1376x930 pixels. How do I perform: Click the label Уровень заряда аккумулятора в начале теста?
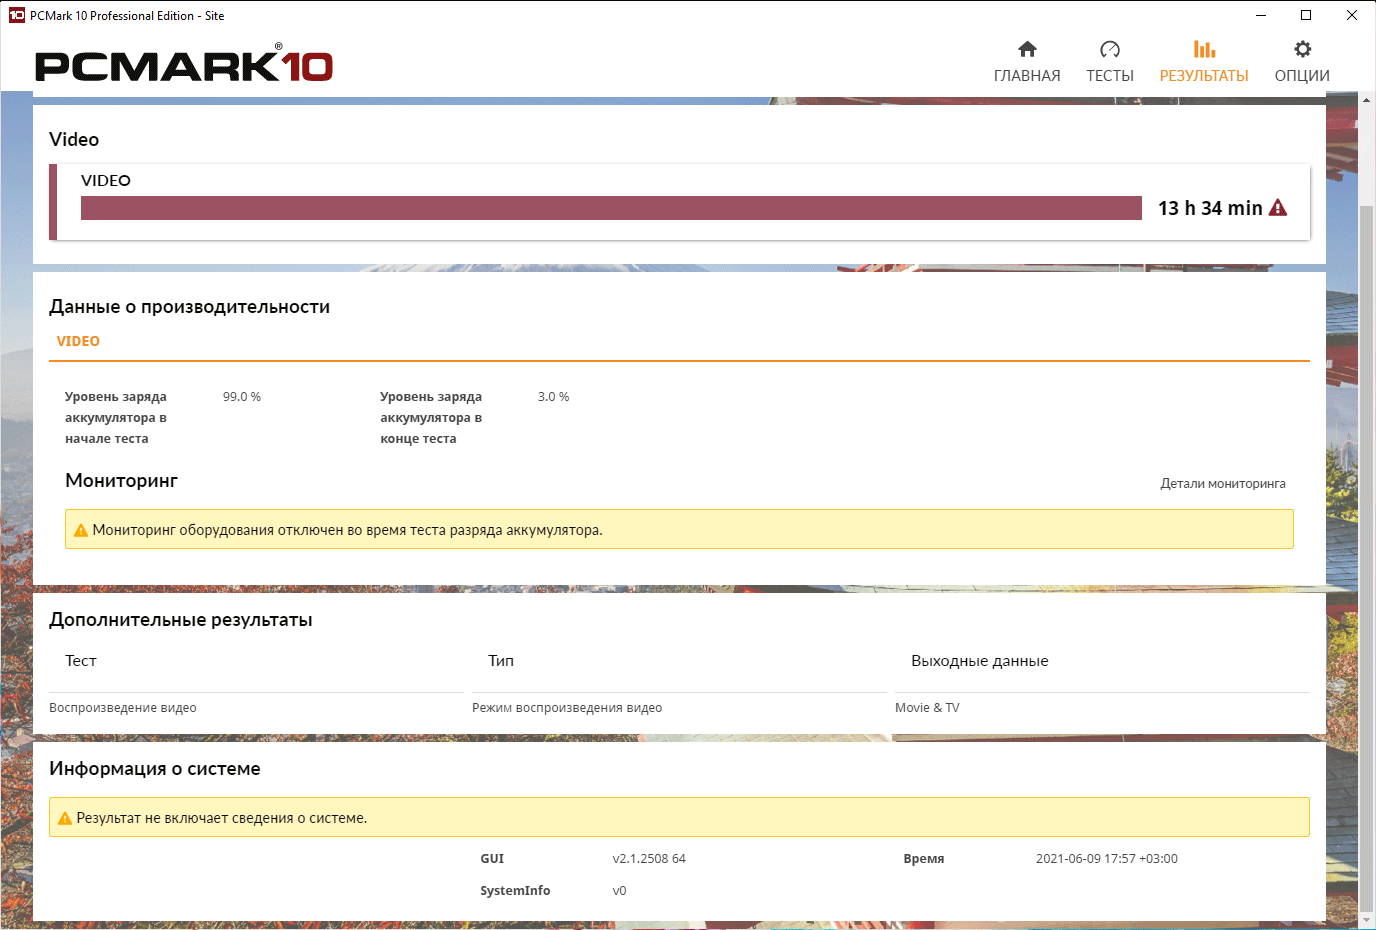[116, 418]
